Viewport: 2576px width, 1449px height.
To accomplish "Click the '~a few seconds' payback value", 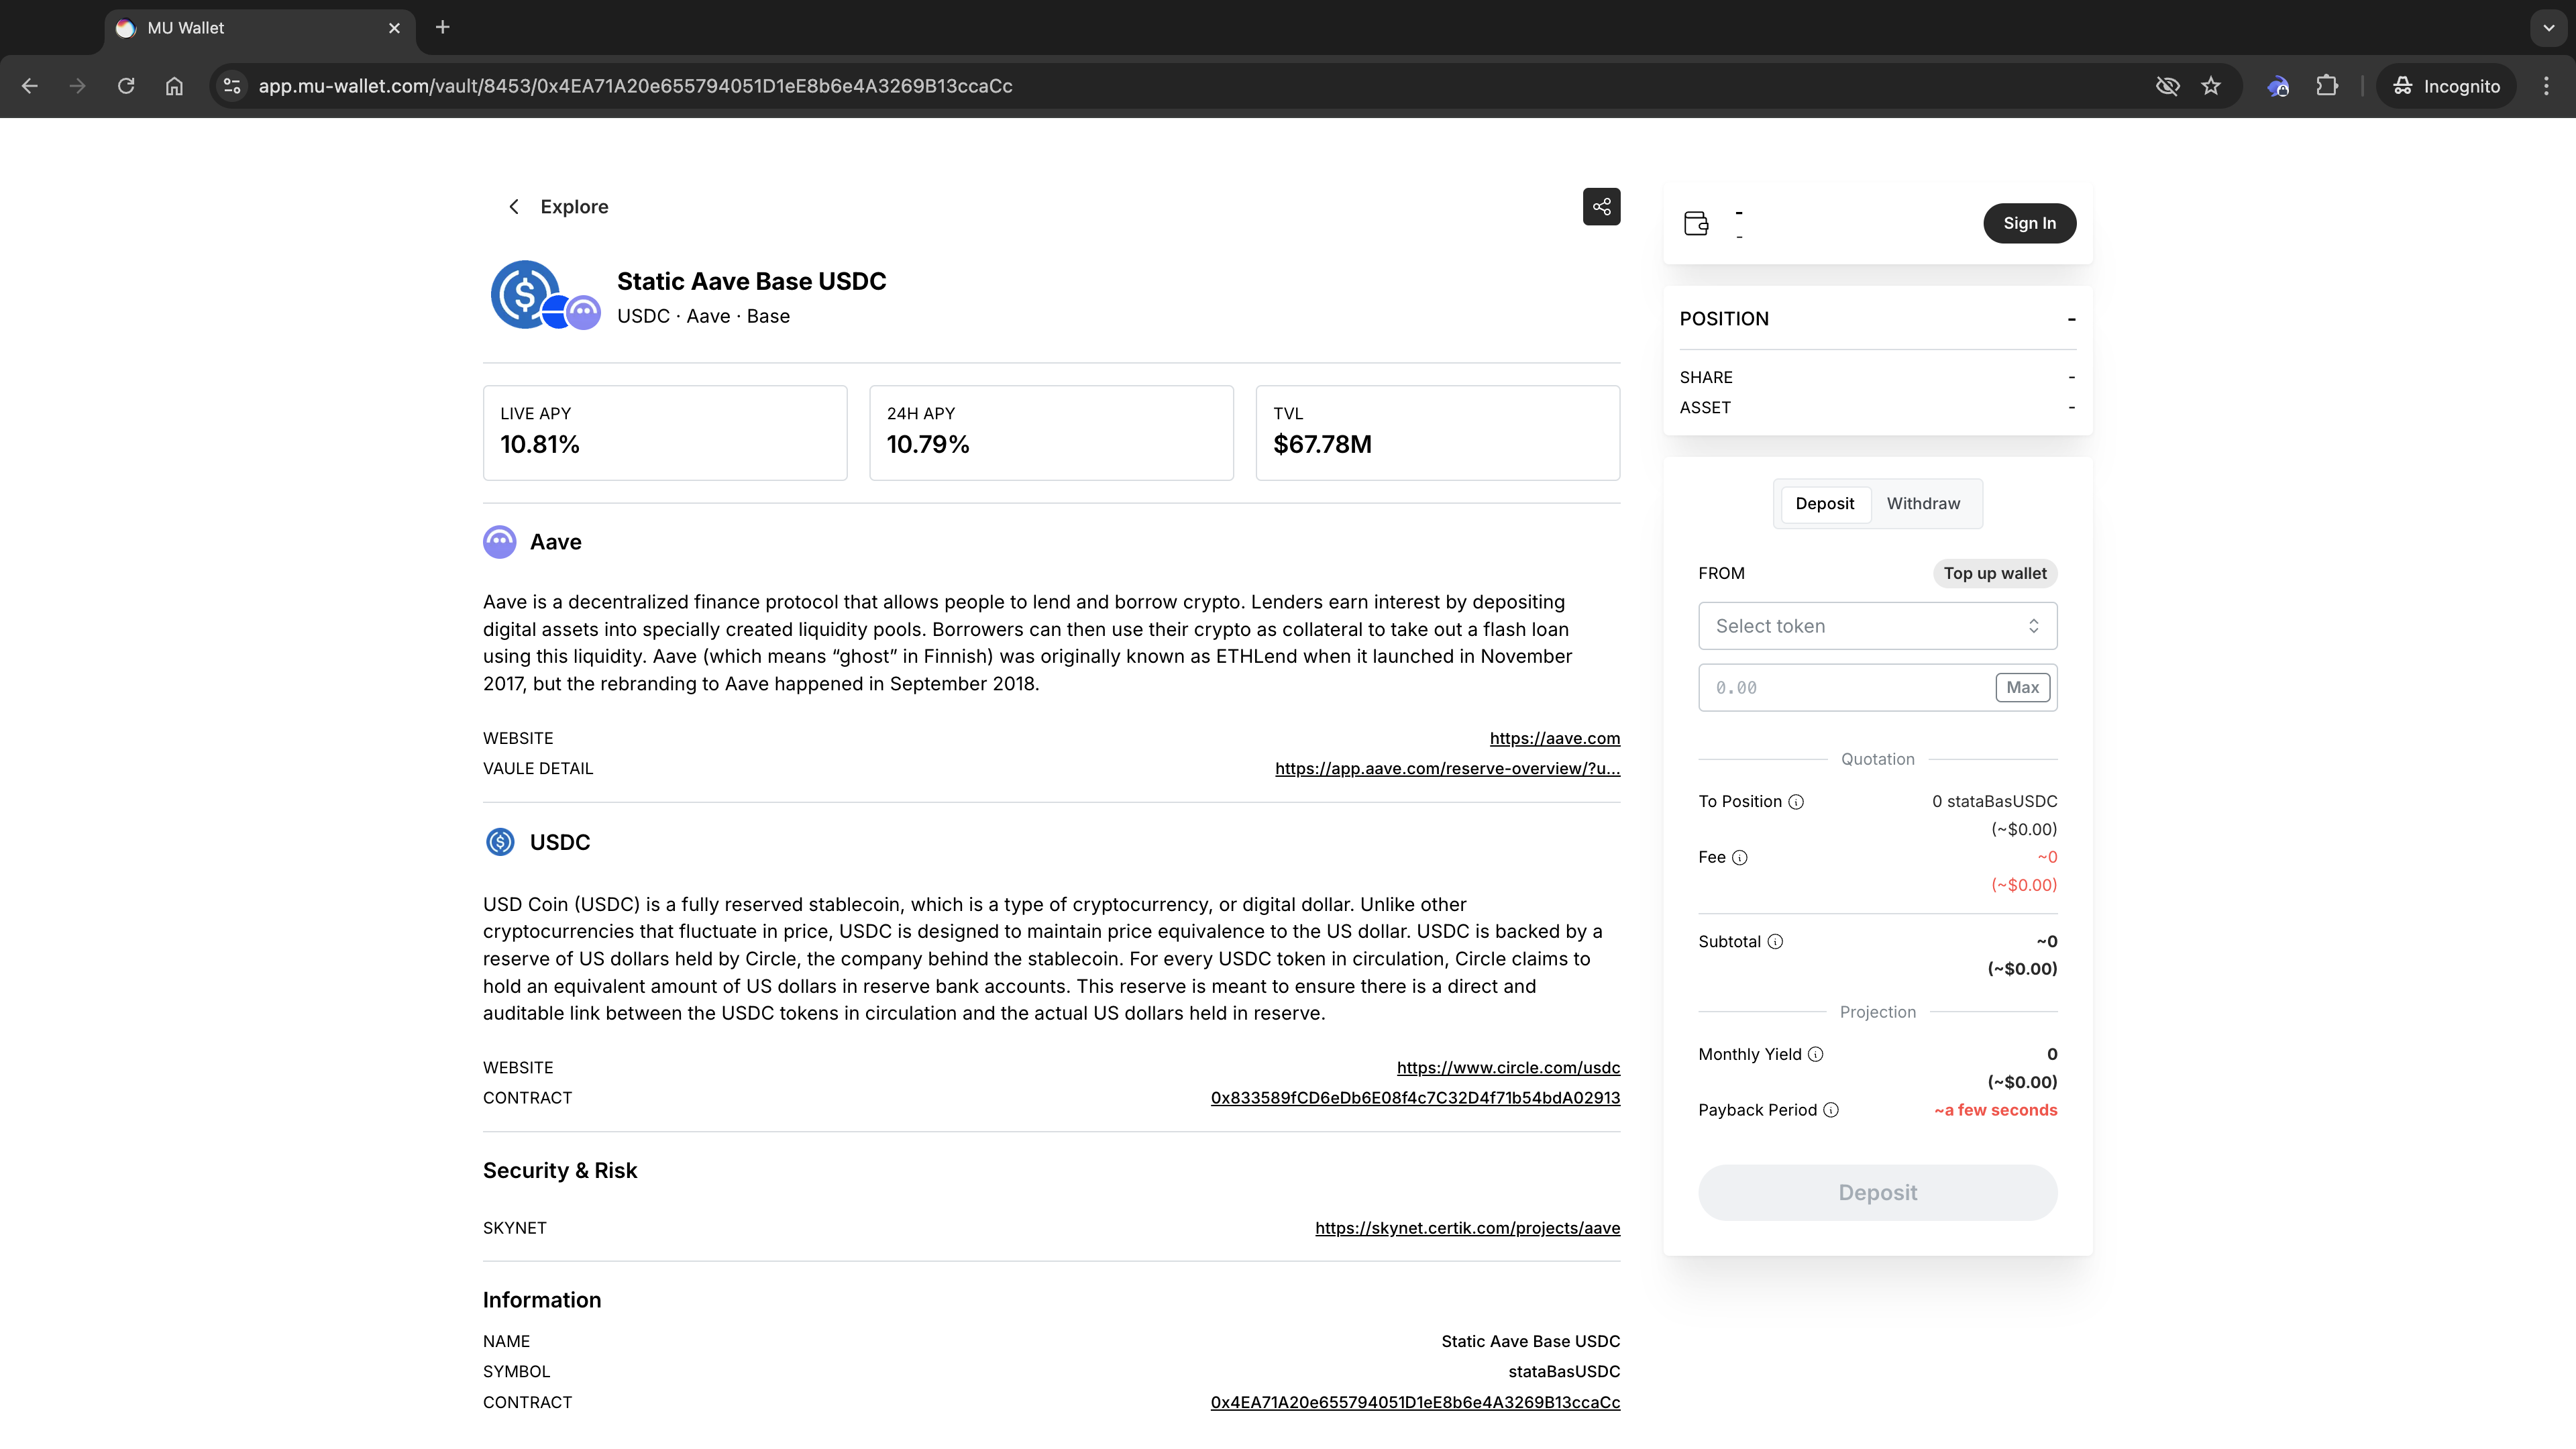I will (1995, 1111).
